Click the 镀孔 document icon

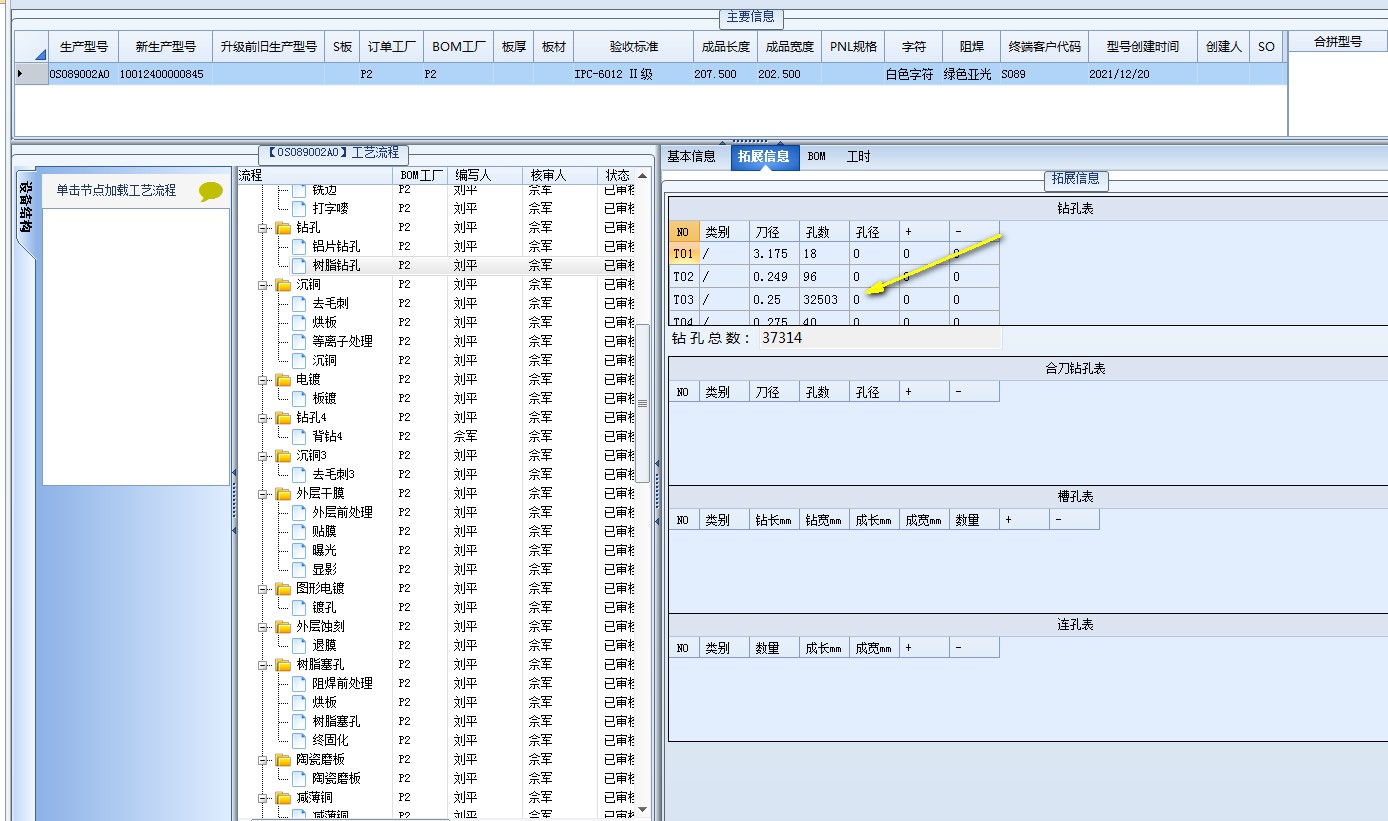(299, 608)
